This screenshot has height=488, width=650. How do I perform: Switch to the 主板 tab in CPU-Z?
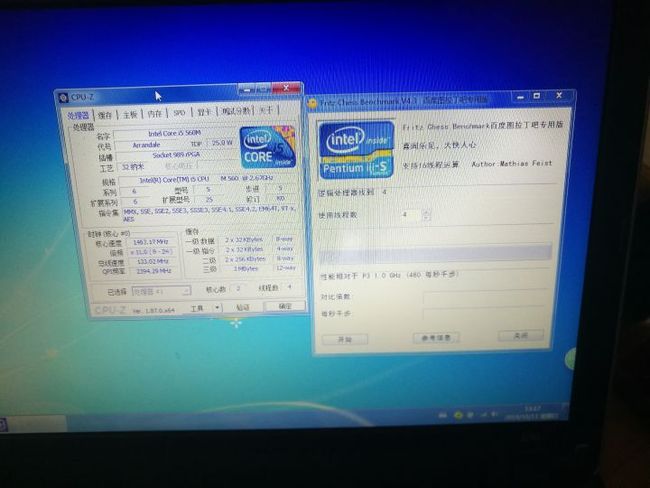tap(130, 114)
